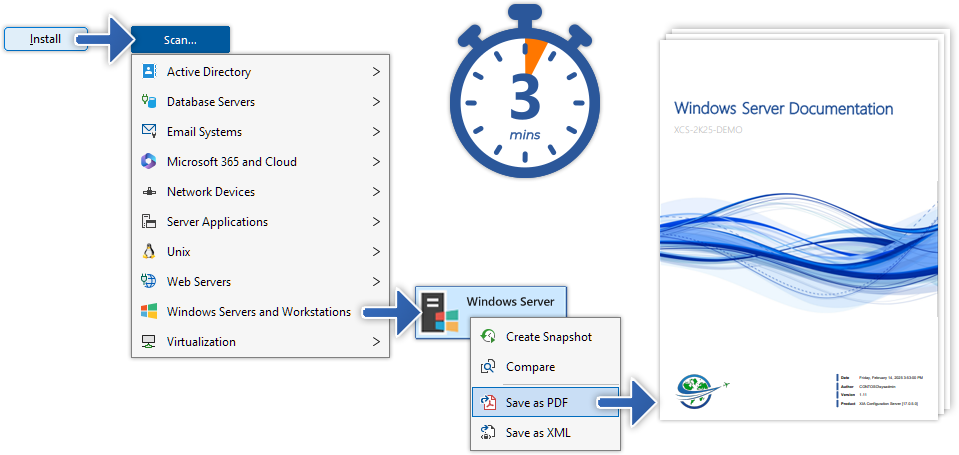Click the globe airplane logo on cover
The height and width of the screenshot is (455, 959).
click(703, 391)
